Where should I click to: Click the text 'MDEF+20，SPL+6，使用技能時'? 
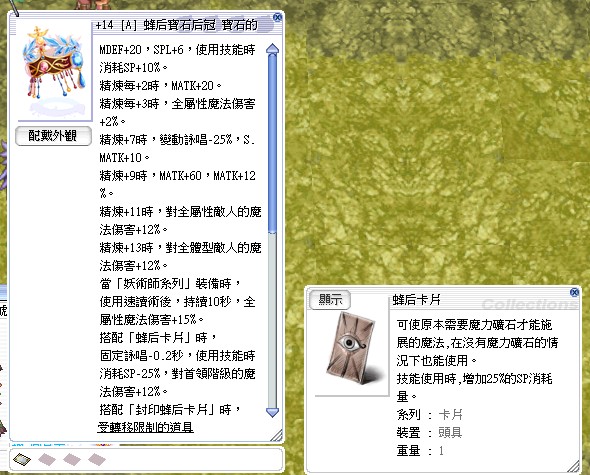(x=177, y=50)
